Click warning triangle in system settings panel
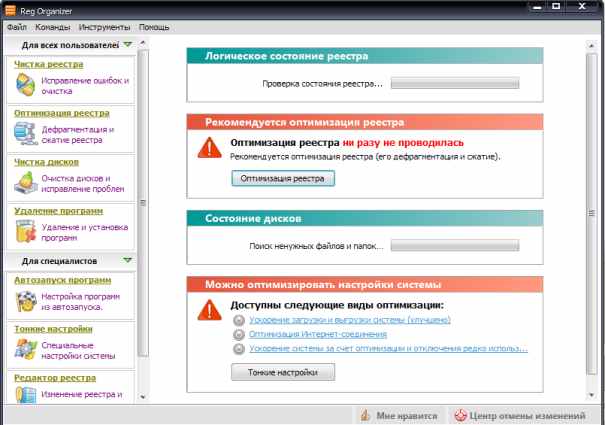Screen dimensions: 605x425 [210, 310]
